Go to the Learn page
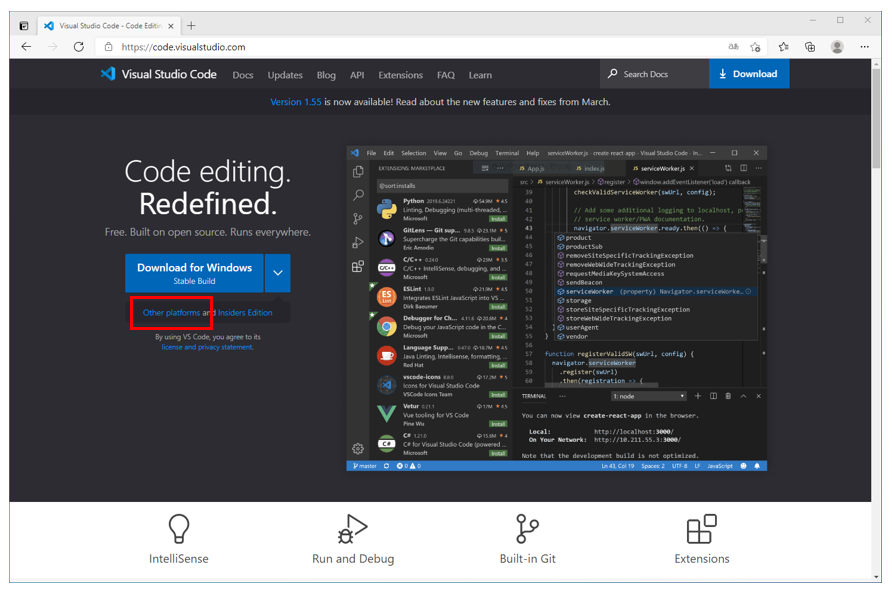 (x=480, y=75)
